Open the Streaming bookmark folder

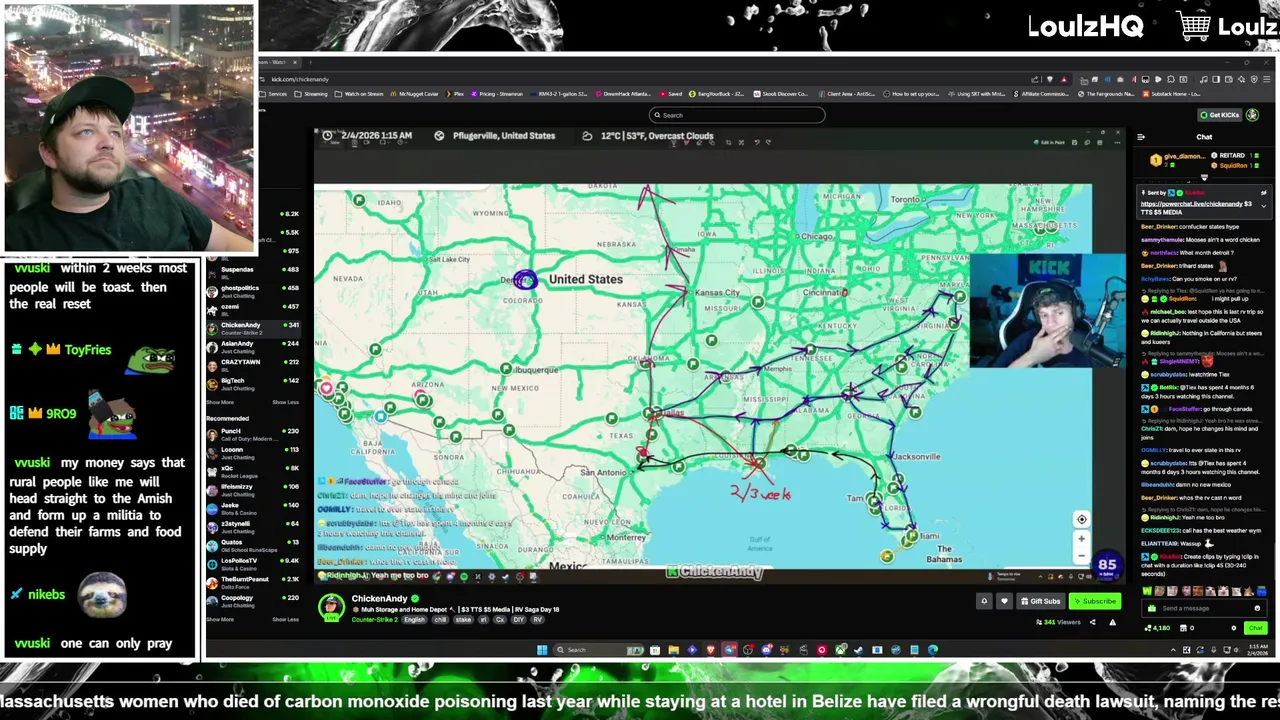[312, 94]
